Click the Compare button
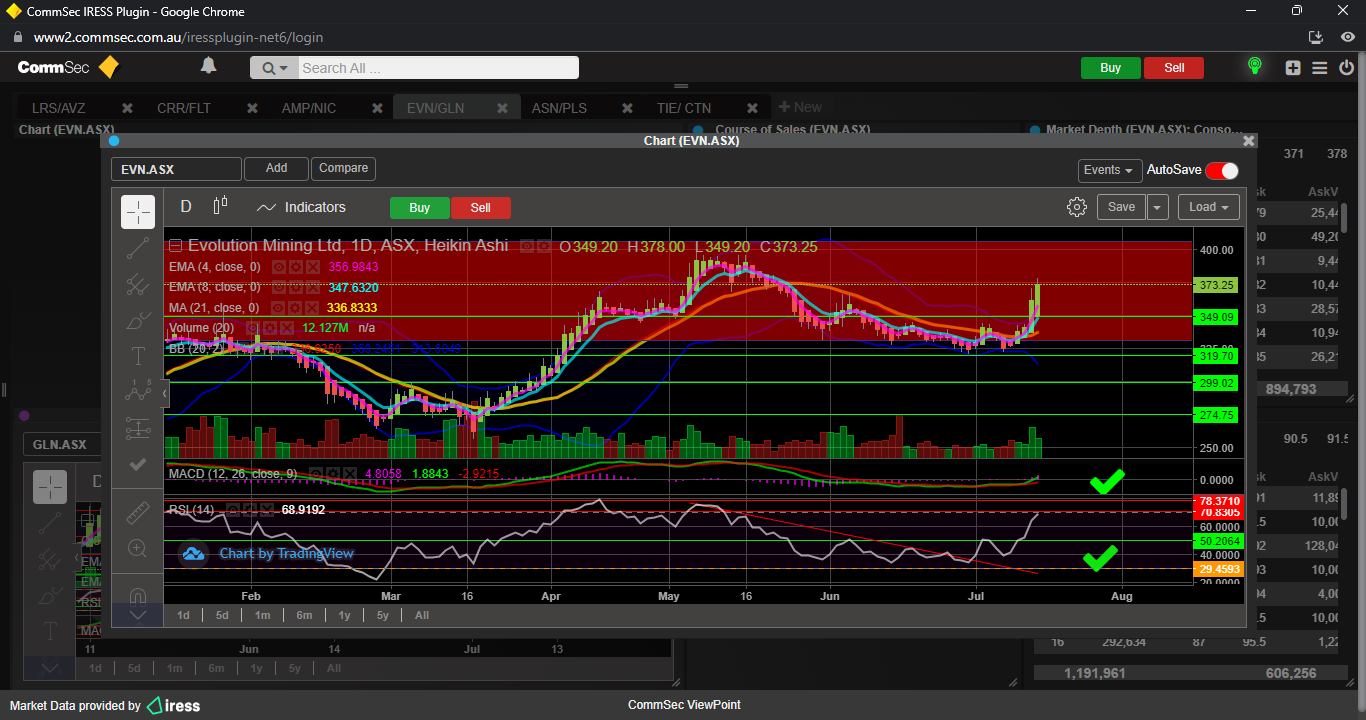 343,168
